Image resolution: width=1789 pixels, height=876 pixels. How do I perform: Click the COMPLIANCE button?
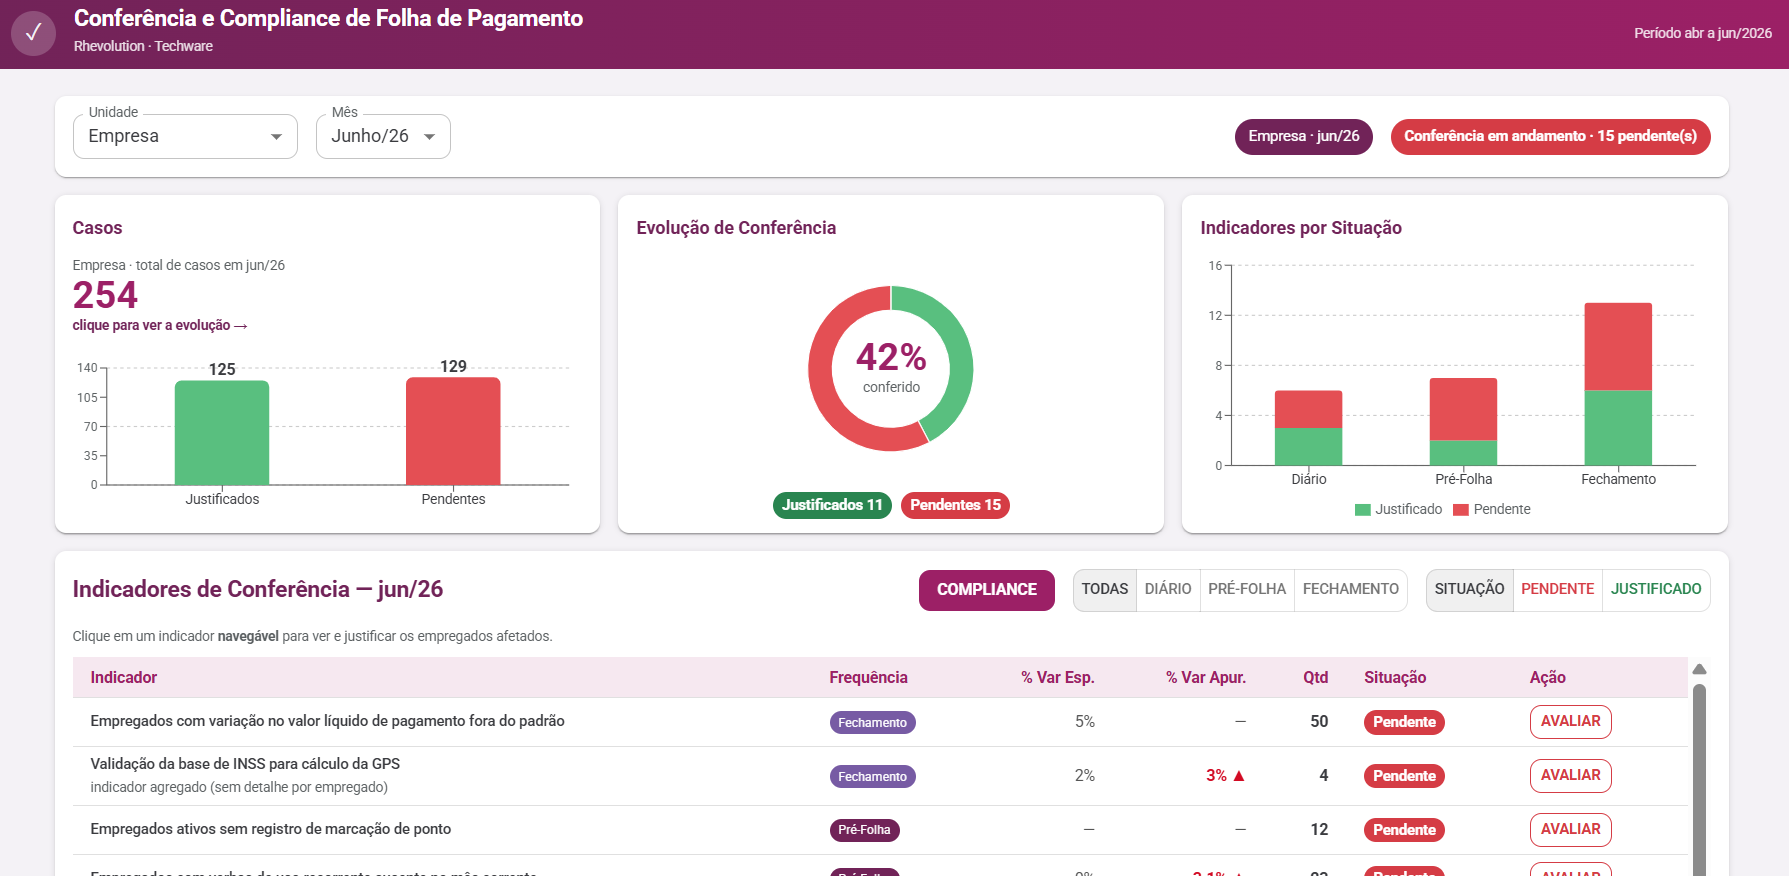pos(987,590)
